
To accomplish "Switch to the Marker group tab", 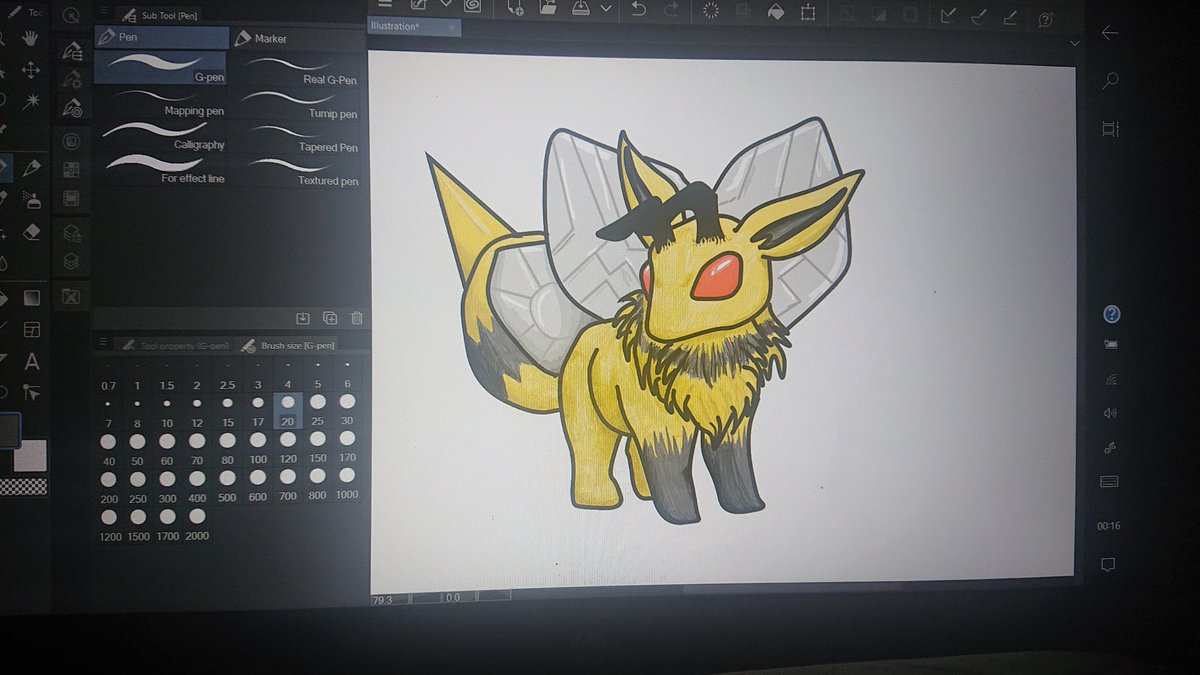I will point(296,39).
